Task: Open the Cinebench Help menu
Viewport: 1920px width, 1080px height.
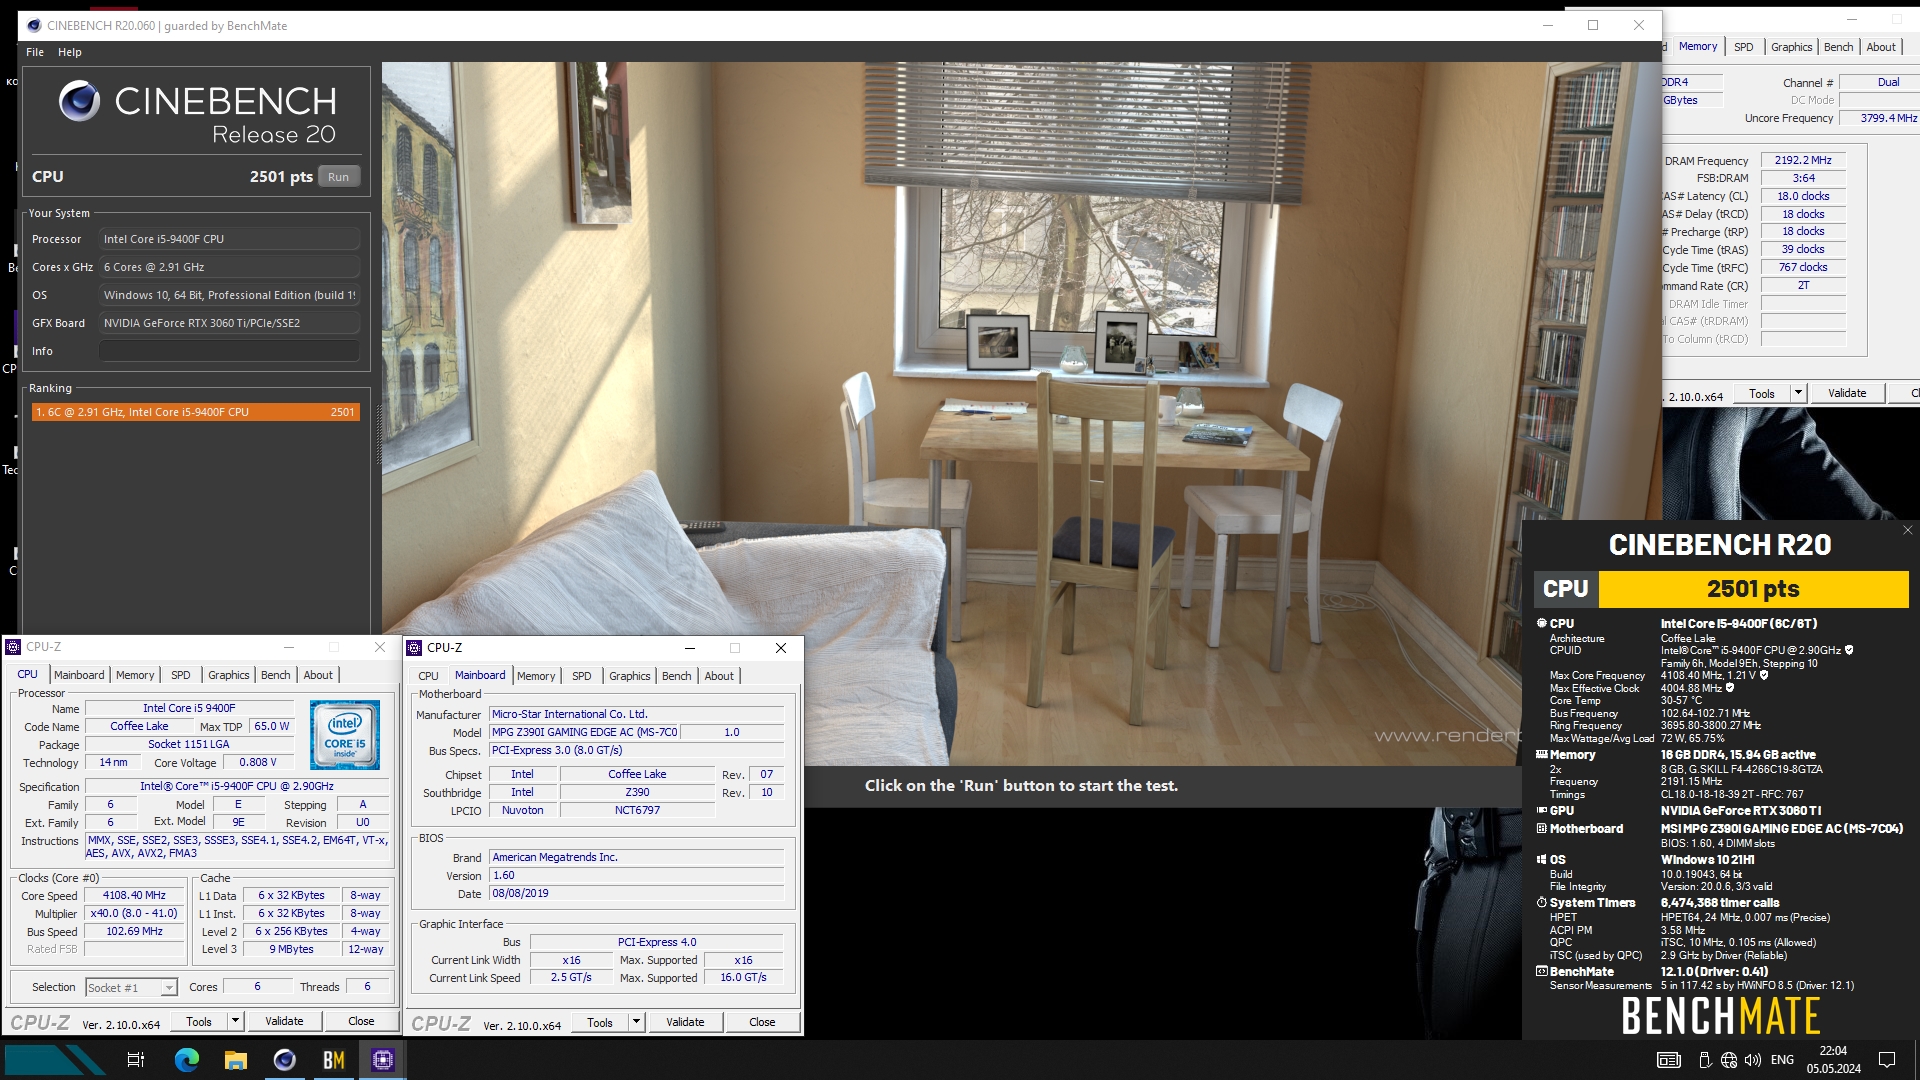Action: [x=70, y=52]
